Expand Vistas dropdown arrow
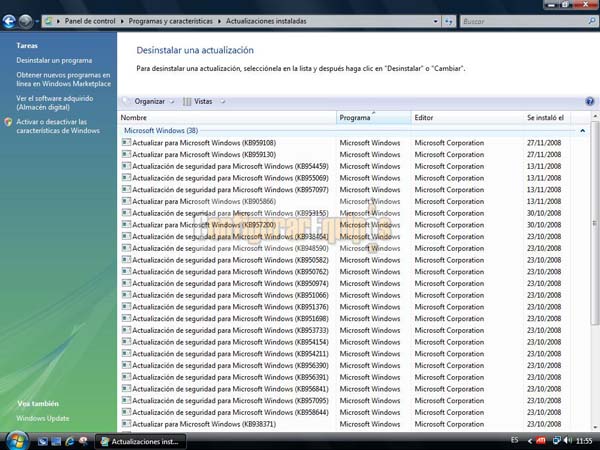Image resolution: width=600 pixels, height=450 pixels. point(222,101)
